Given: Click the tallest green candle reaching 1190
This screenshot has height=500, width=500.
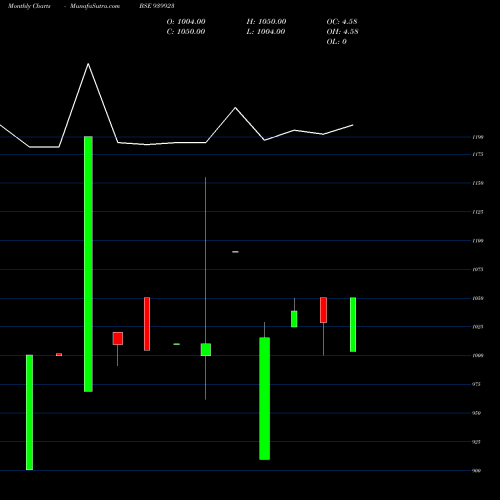Looking at the screenshot, I should click(x=88, y=264).
